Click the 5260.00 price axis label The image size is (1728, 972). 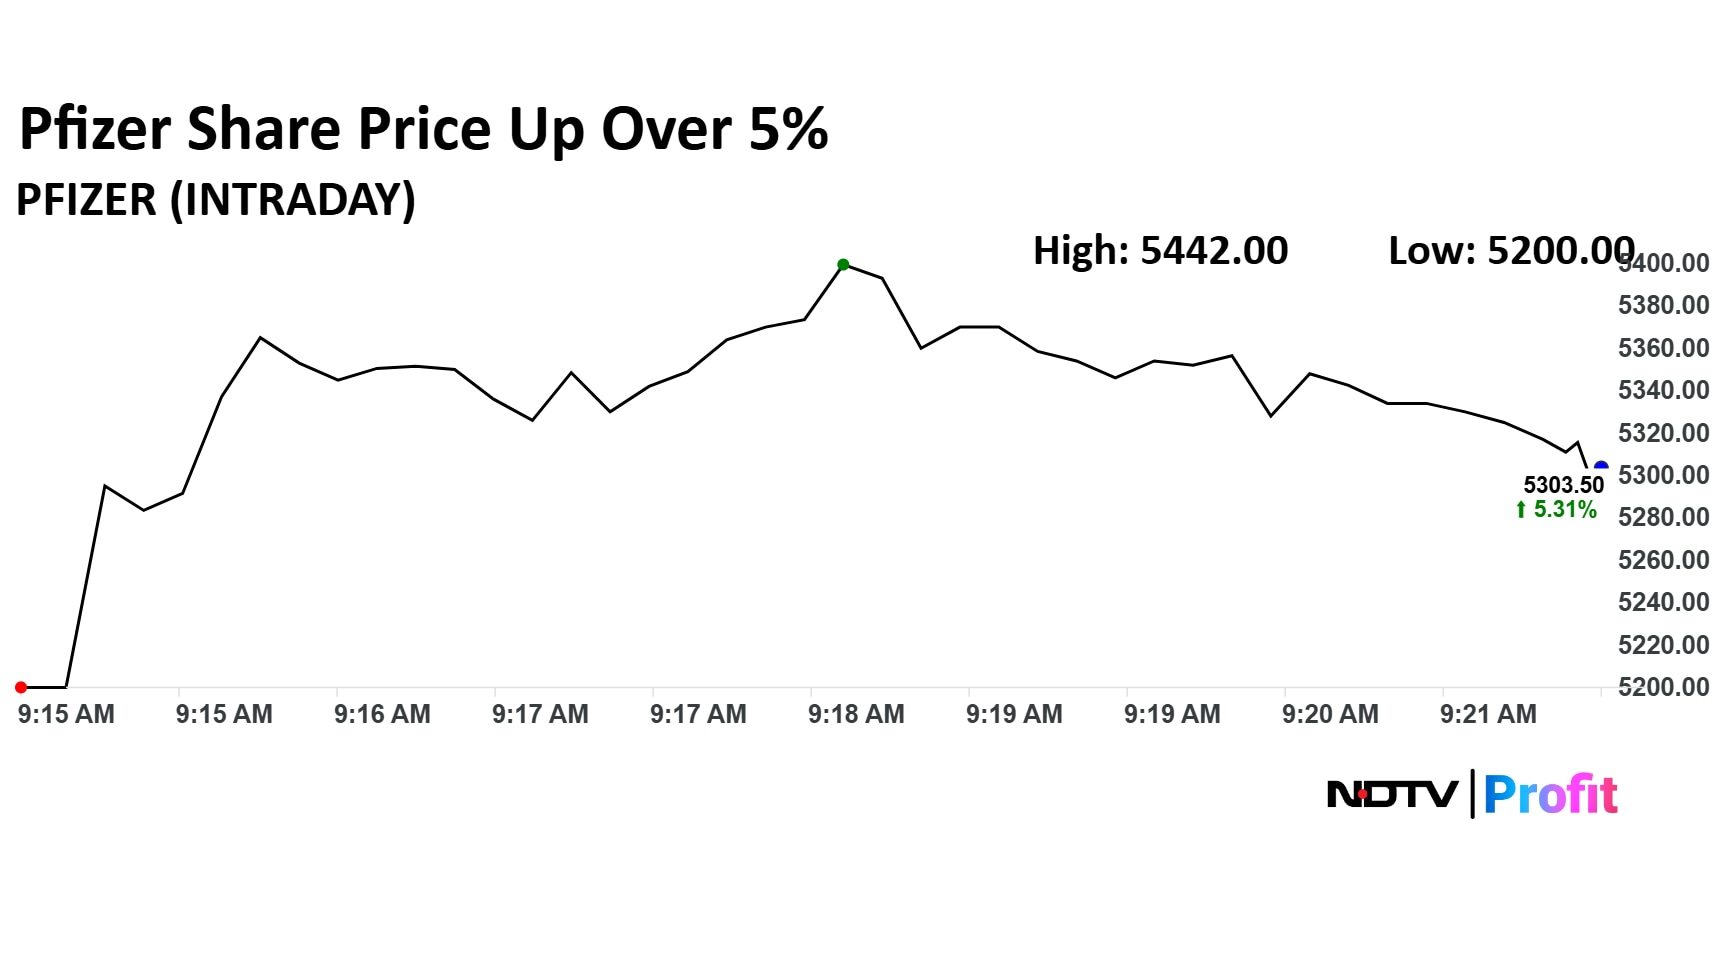(1663, 560)
